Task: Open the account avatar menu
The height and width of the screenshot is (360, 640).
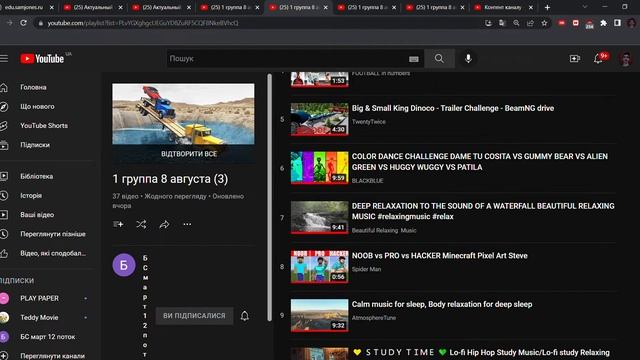Action: [x=626, y=58]
